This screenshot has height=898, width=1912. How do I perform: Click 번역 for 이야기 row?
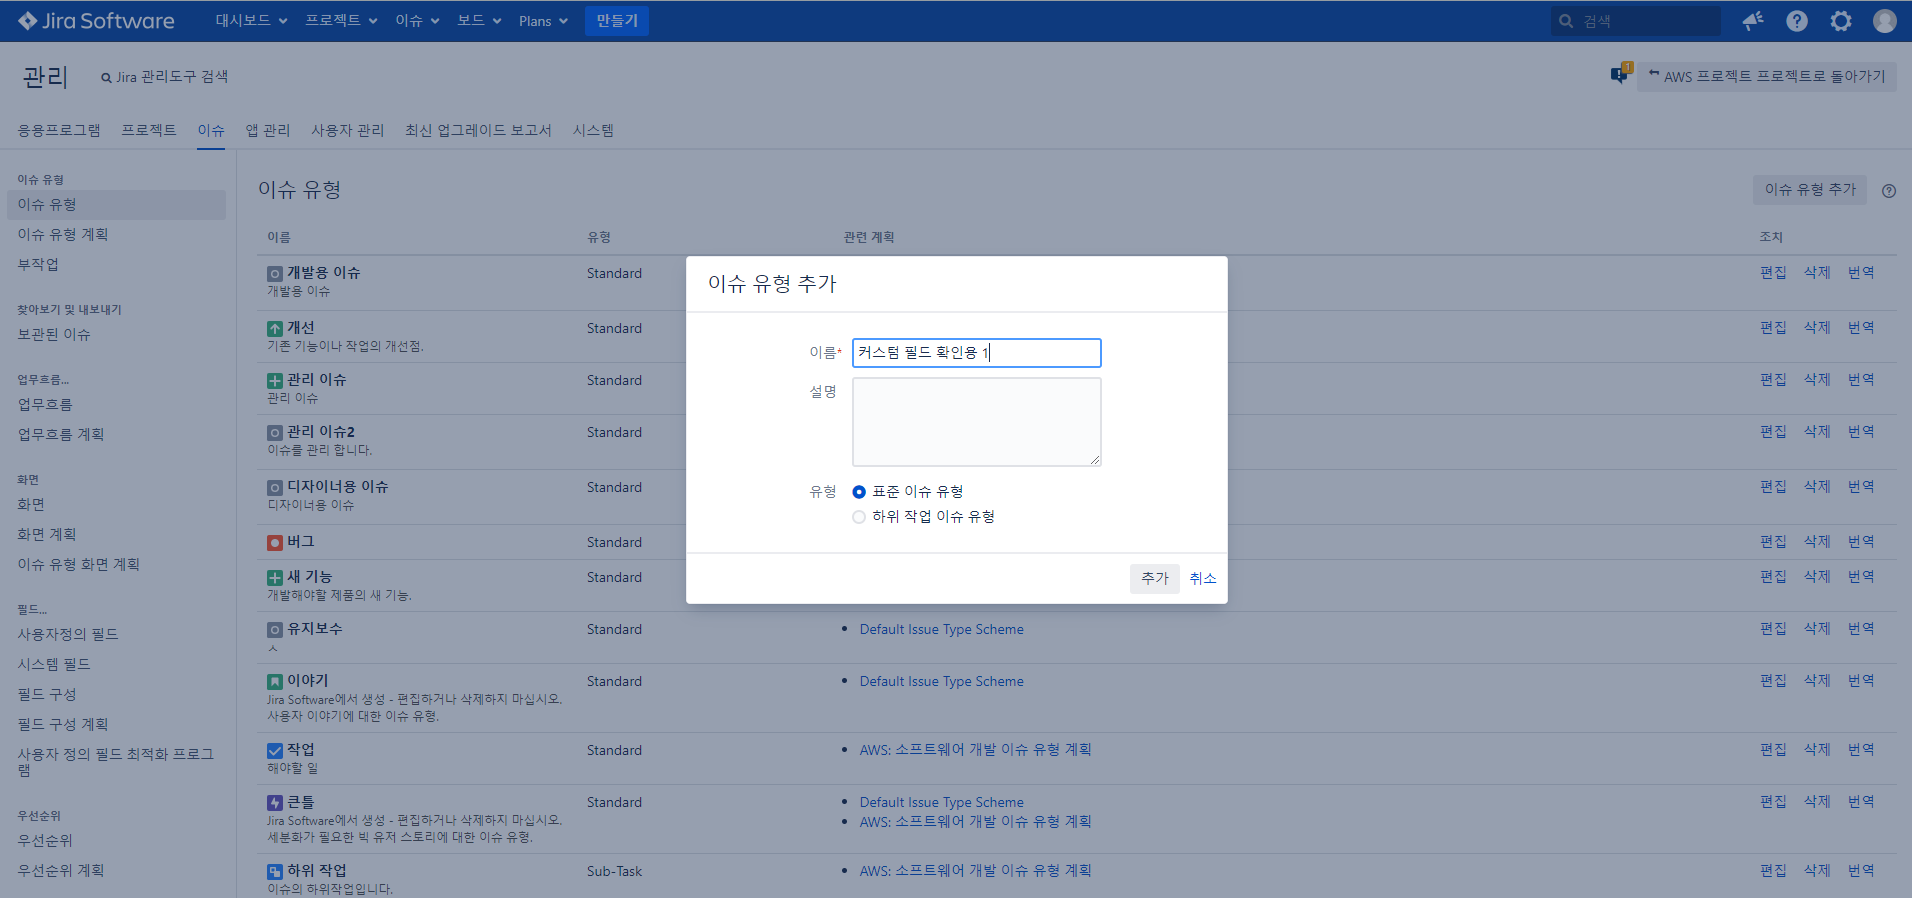click(x=1861, y=681)
